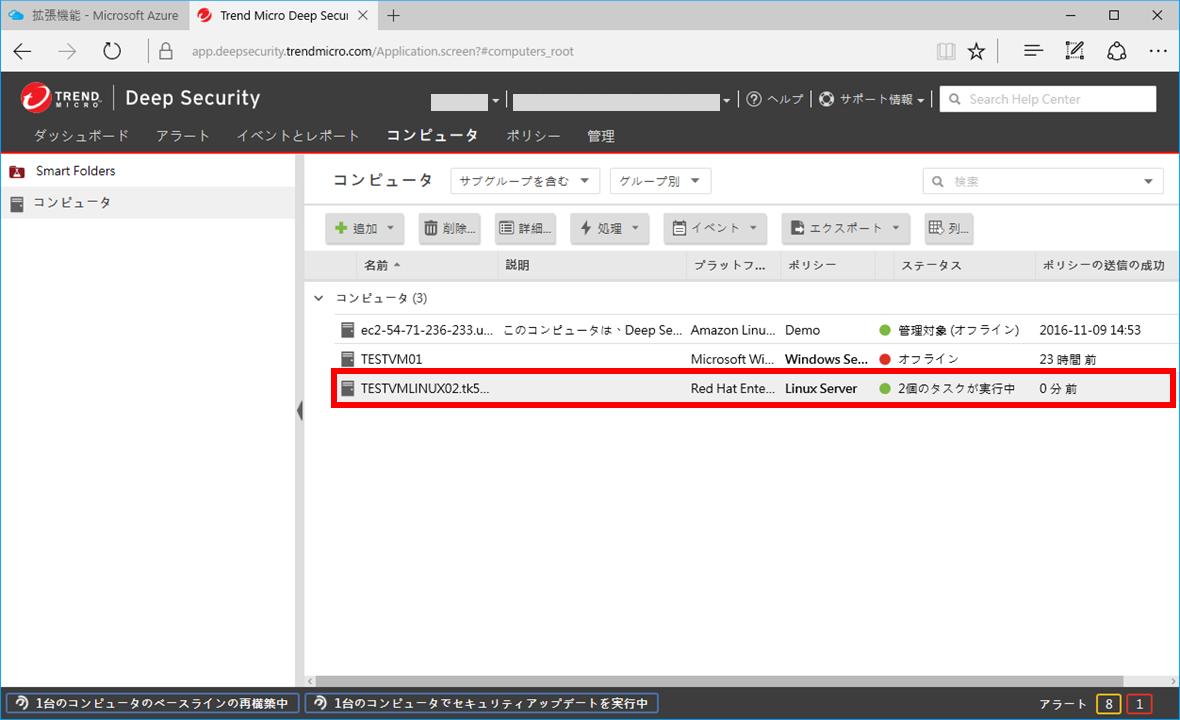
Task: Open a new browser tab plus
Action: [x=393, y=15]
